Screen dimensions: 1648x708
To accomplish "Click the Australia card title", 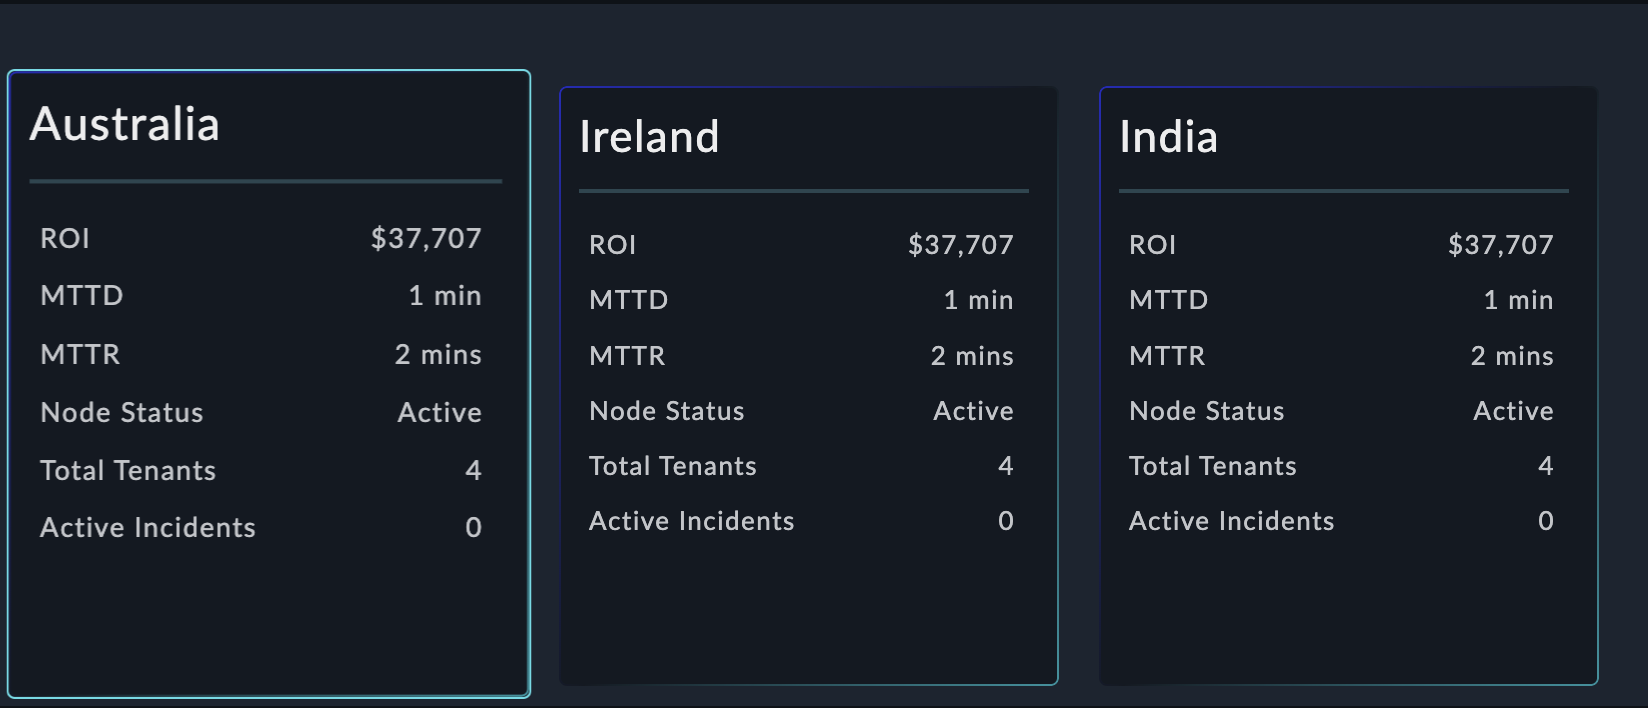I will [x=125, y=125].
